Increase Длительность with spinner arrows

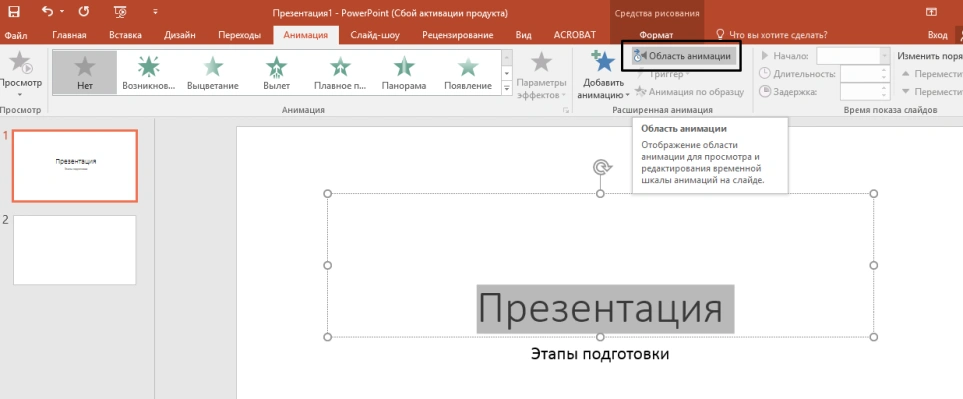(884, 70)
